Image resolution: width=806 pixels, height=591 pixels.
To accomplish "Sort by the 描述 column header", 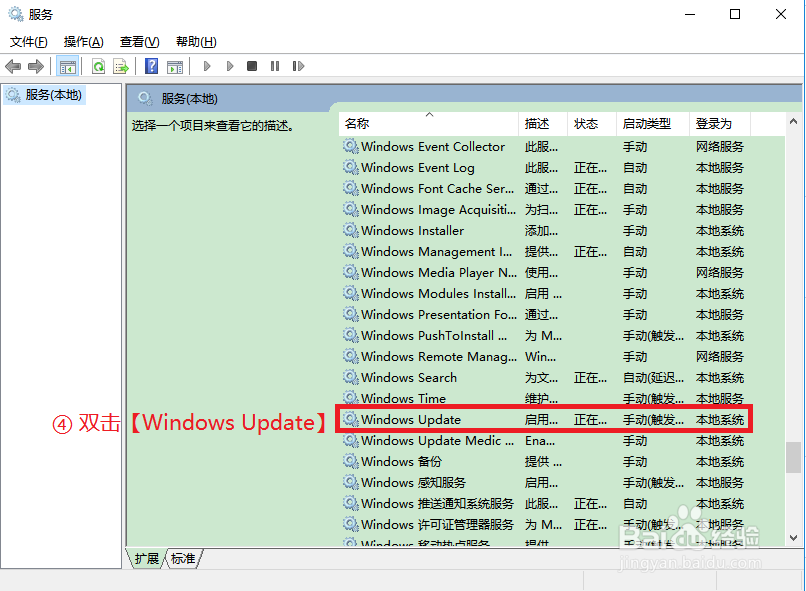I will [543, 124].
